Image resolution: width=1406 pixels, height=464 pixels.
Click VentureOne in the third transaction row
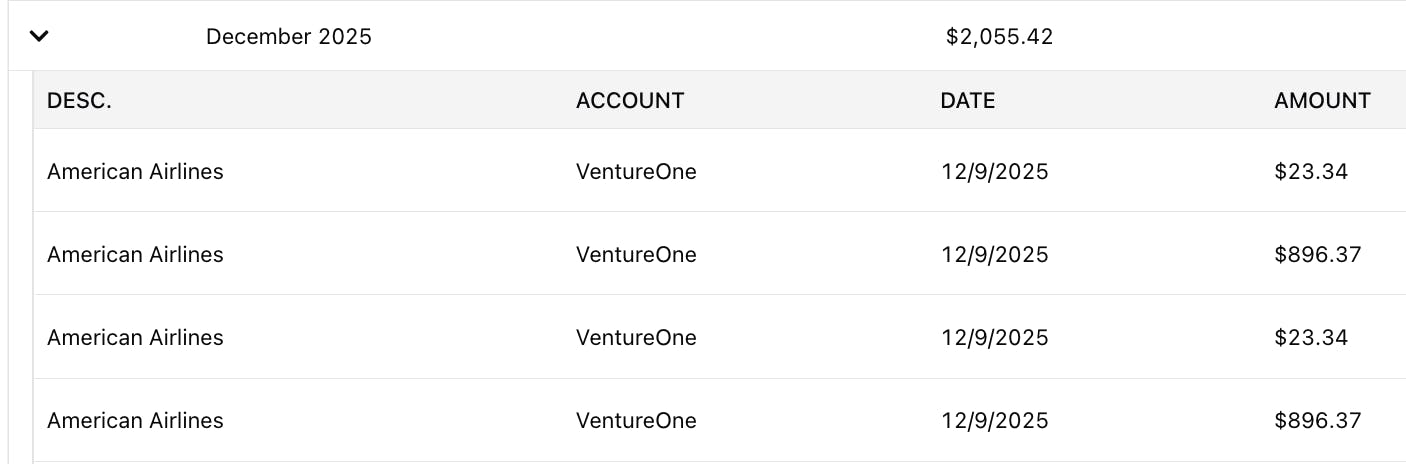tap(636, 337)
